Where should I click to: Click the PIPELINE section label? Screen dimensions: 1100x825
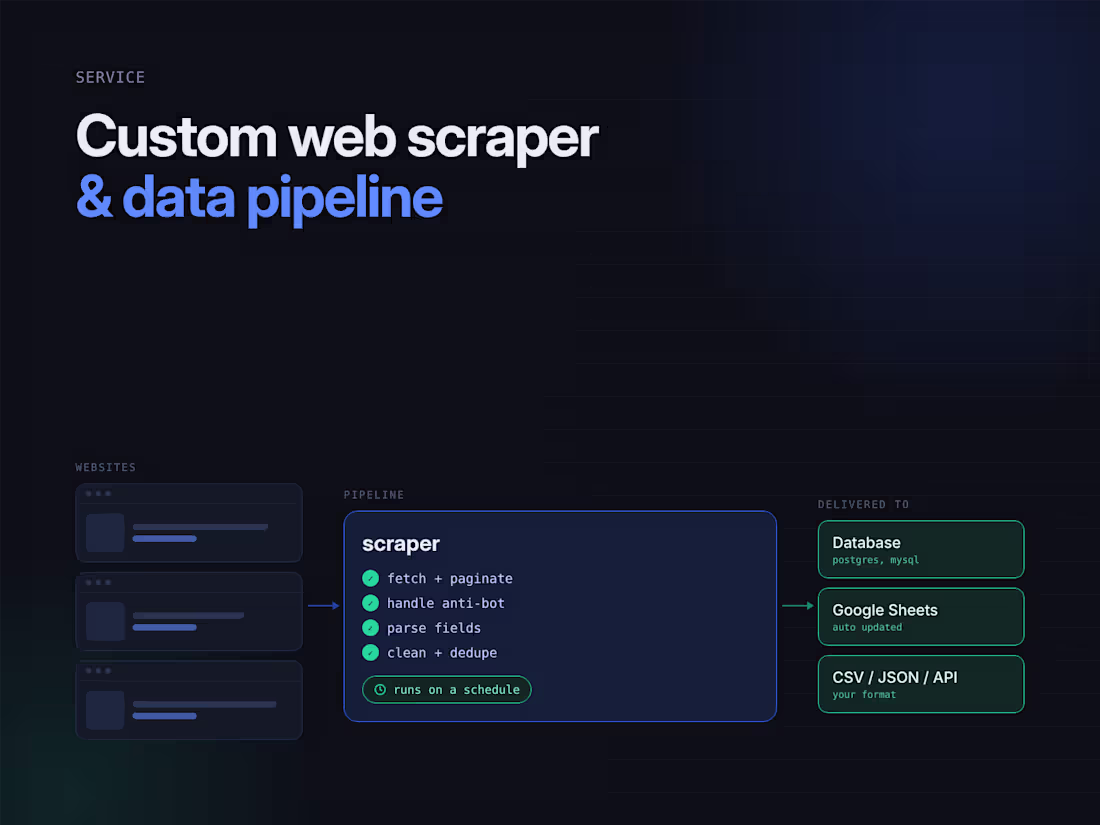tap(374, 495)
